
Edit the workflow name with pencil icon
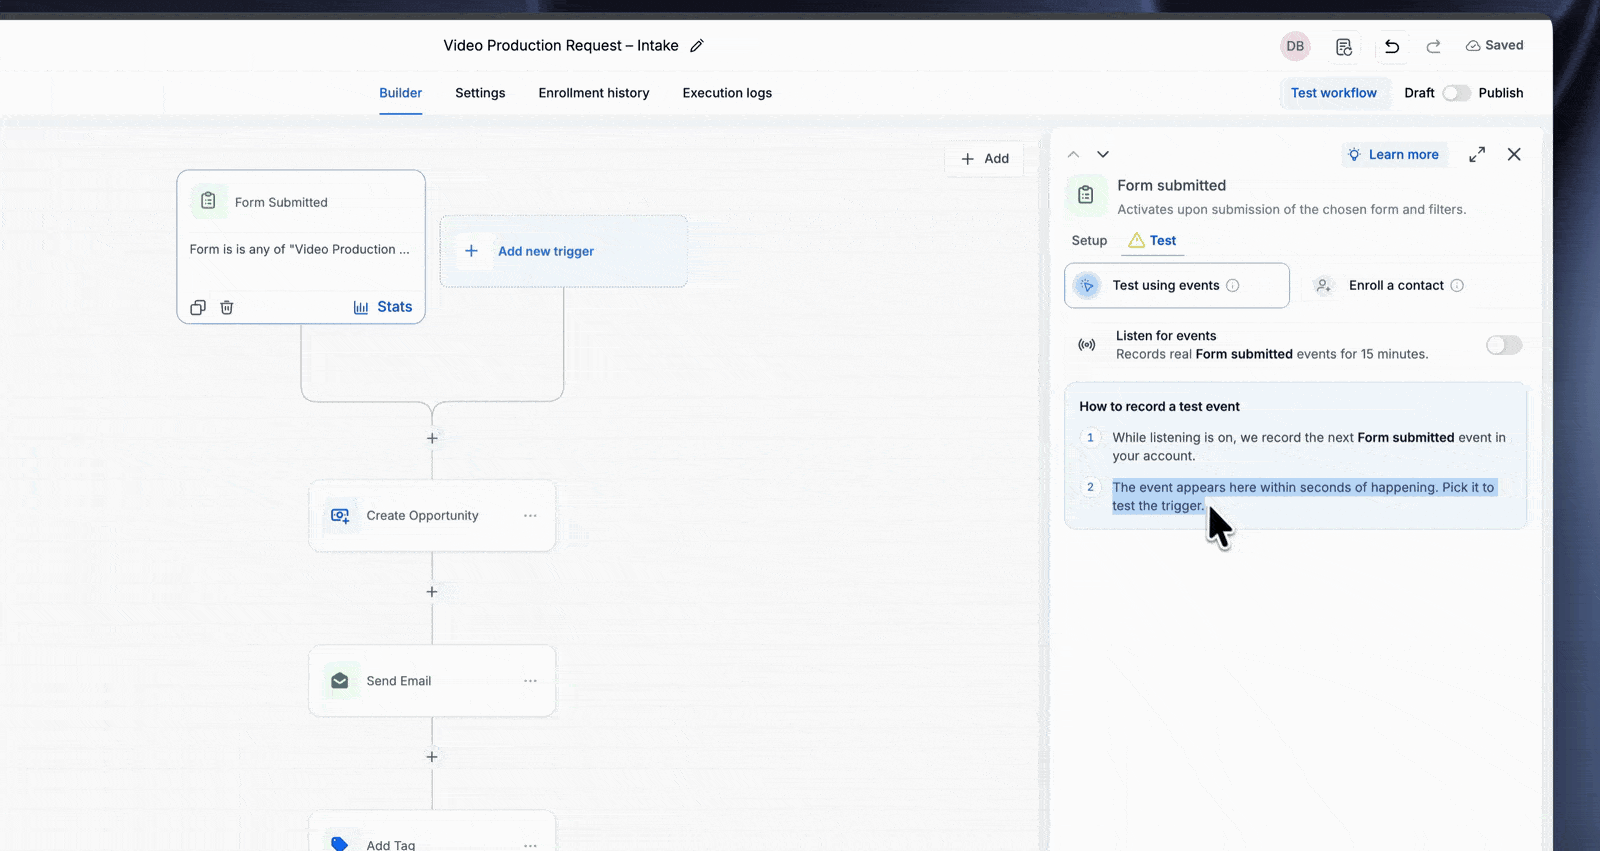pyautogui.click(x=697, y=46)
